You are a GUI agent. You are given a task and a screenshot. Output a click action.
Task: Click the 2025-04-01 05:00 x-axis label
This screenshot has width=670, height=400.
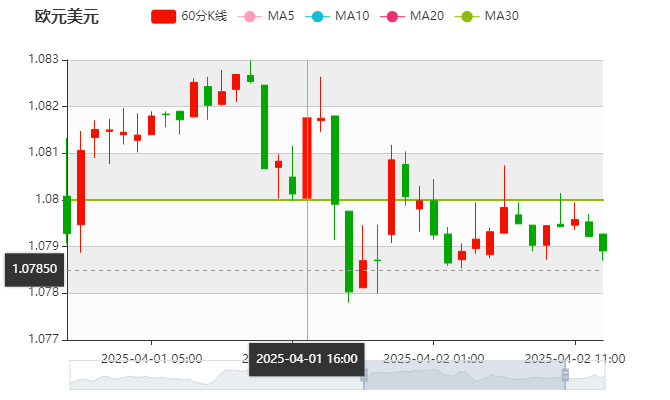click(x=152, y=357)
